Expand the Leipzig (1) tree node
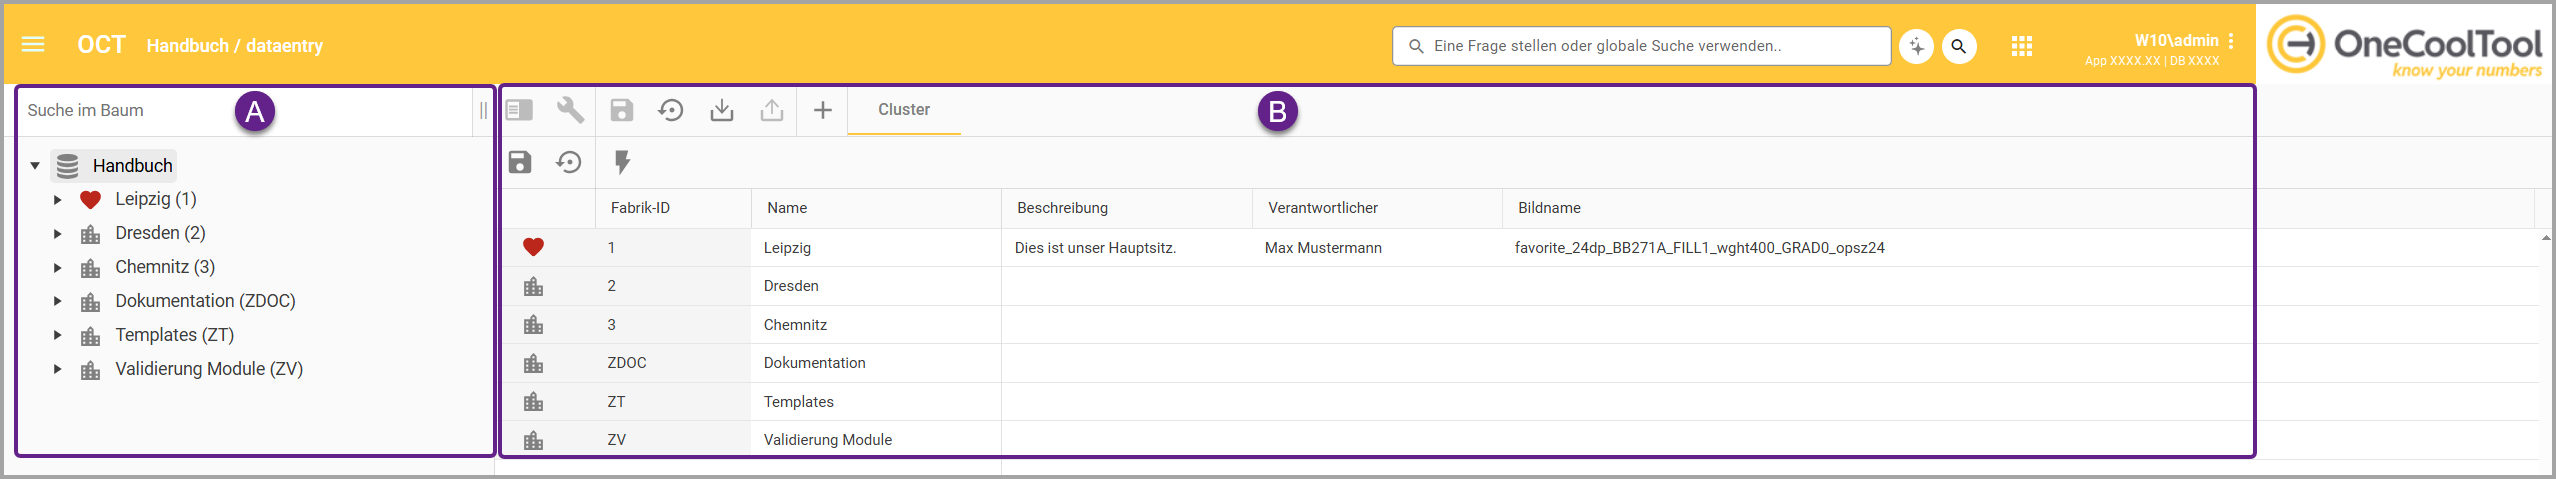Image resolution: width=2556 pixels, height=479 pixels. pyautogui.click(x=58, y=200)
